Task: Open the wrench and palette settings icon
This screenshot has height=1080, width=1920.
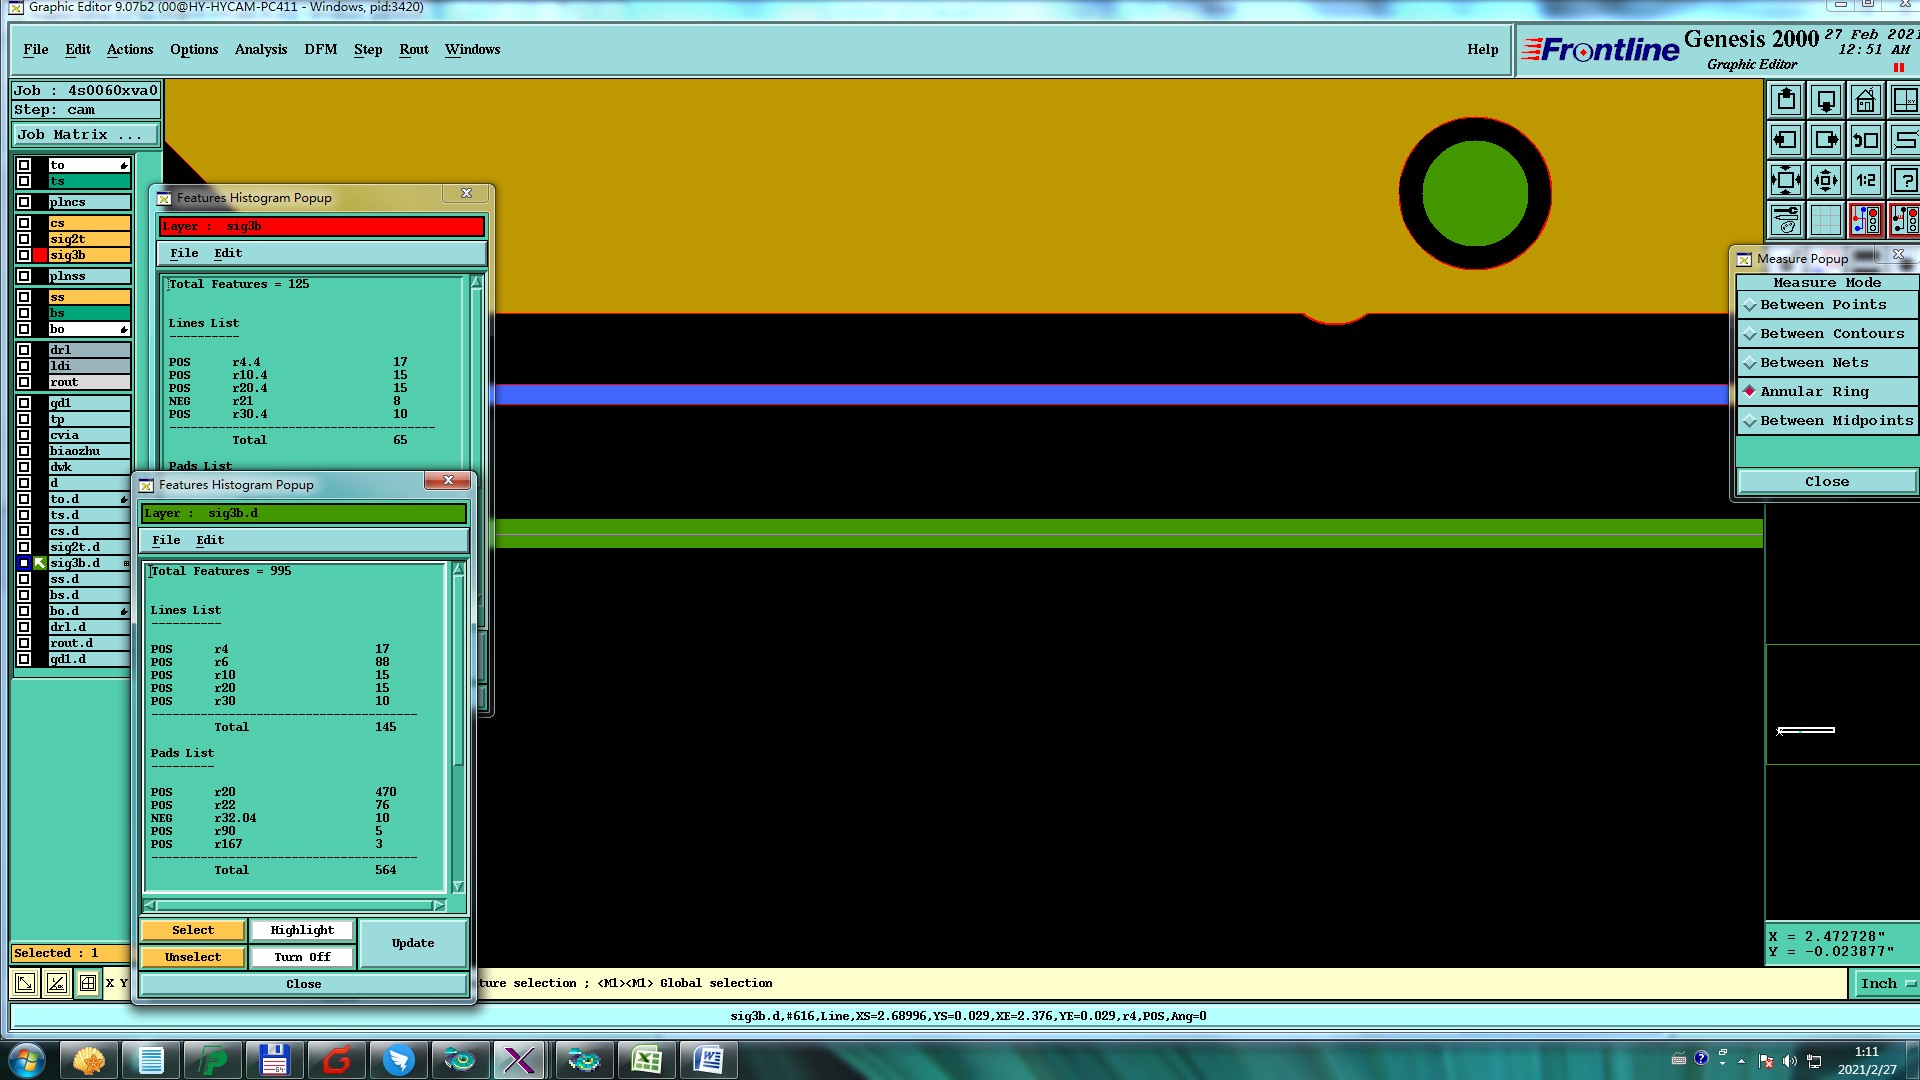Action: pyautogui.click(x=1786, y=220)
